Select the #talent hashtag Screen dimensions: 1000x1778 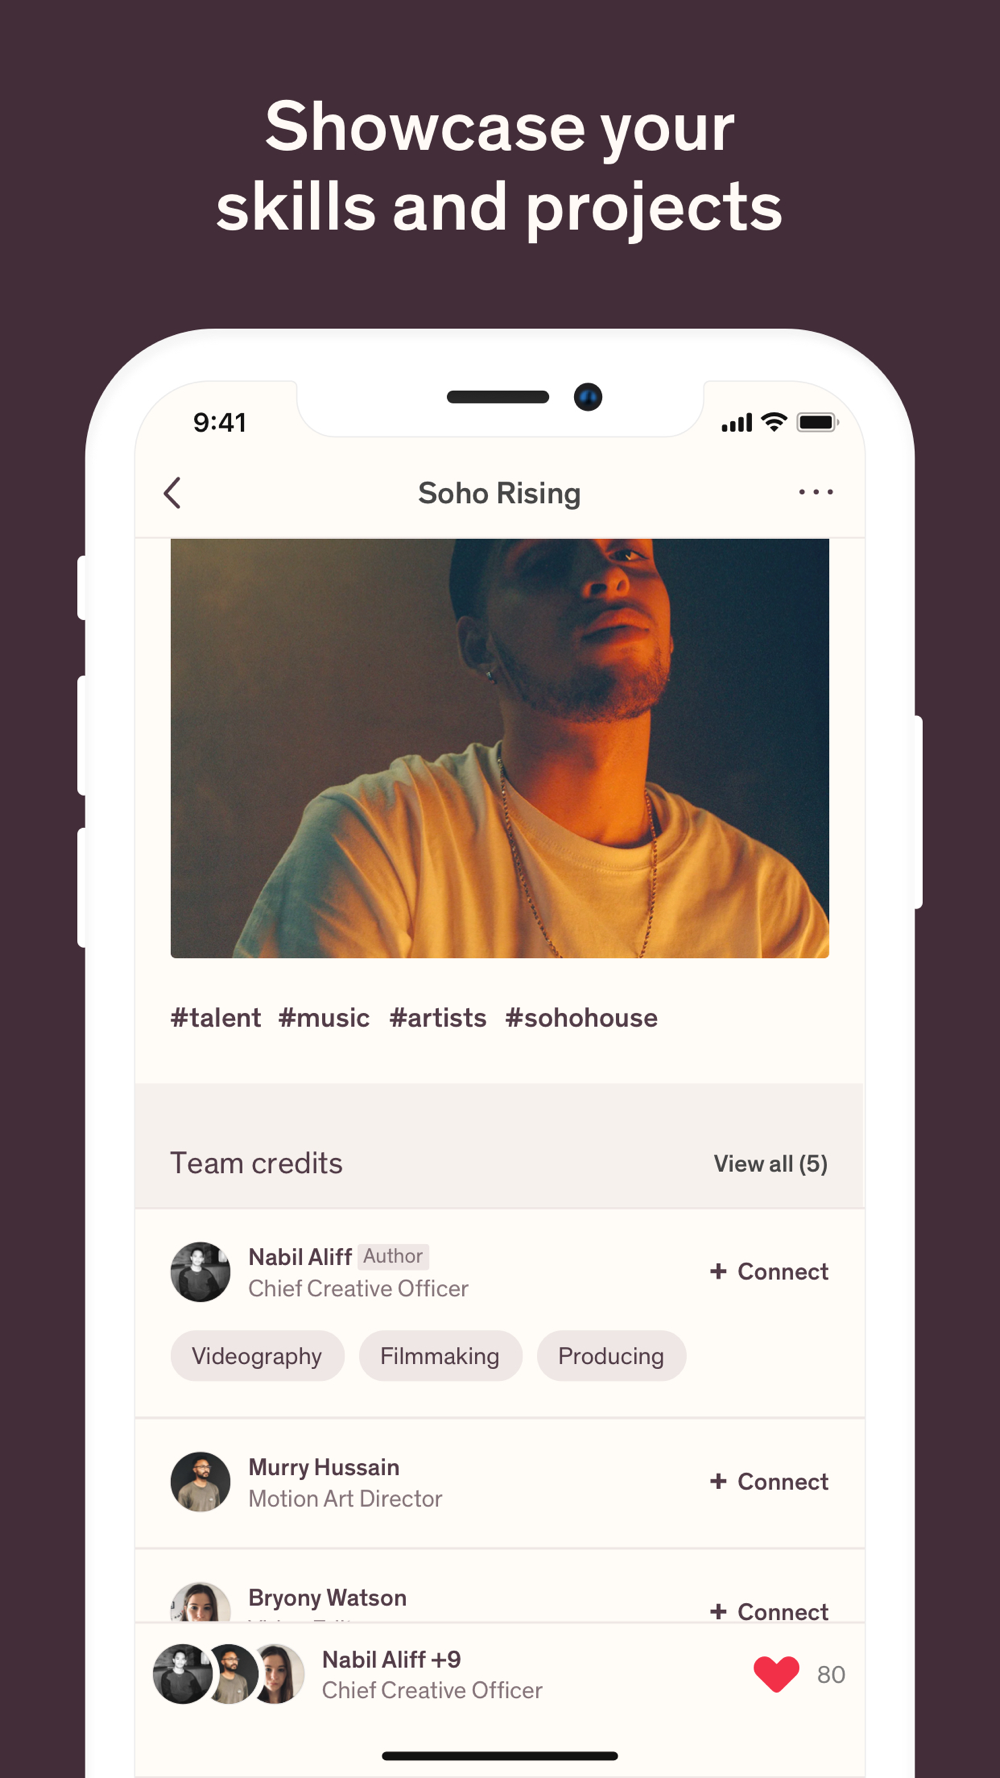click(215, 1018)
